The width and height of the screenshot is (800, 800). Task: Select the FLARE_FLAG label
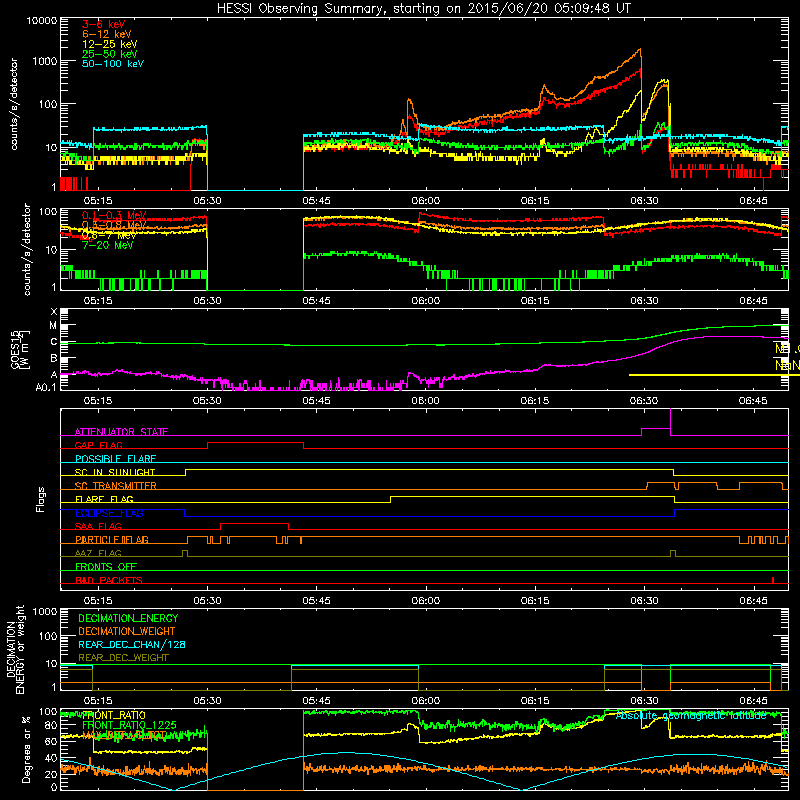coord(104,499)
